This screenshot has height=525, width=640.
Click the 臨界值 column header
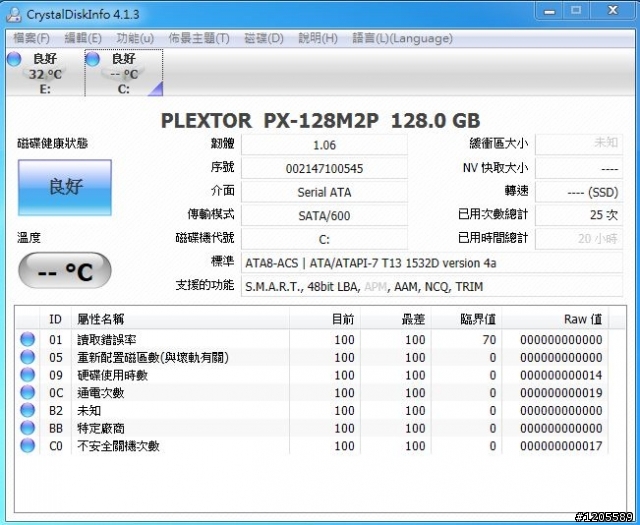pyautogui.click(x=467, y=319)
